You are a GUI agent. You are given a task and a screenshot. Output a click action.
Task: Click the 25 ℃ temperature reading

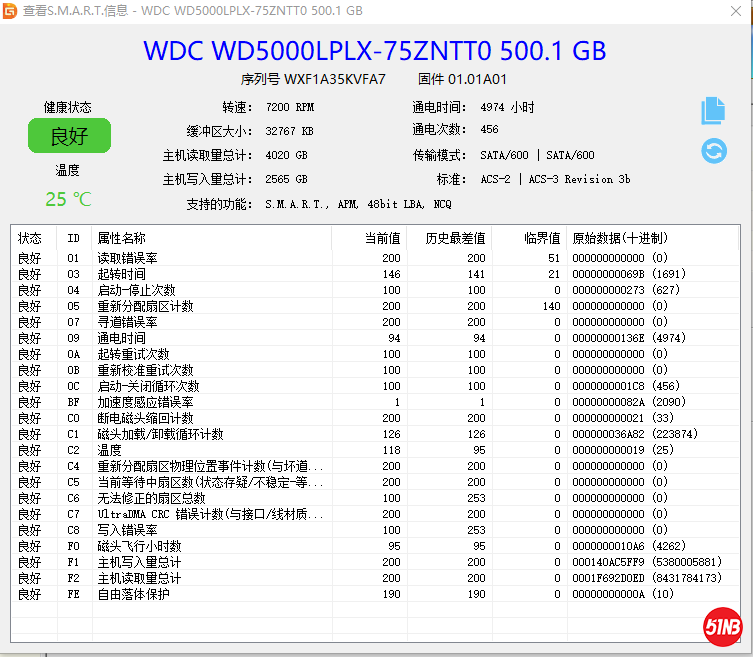click(68, 199)
